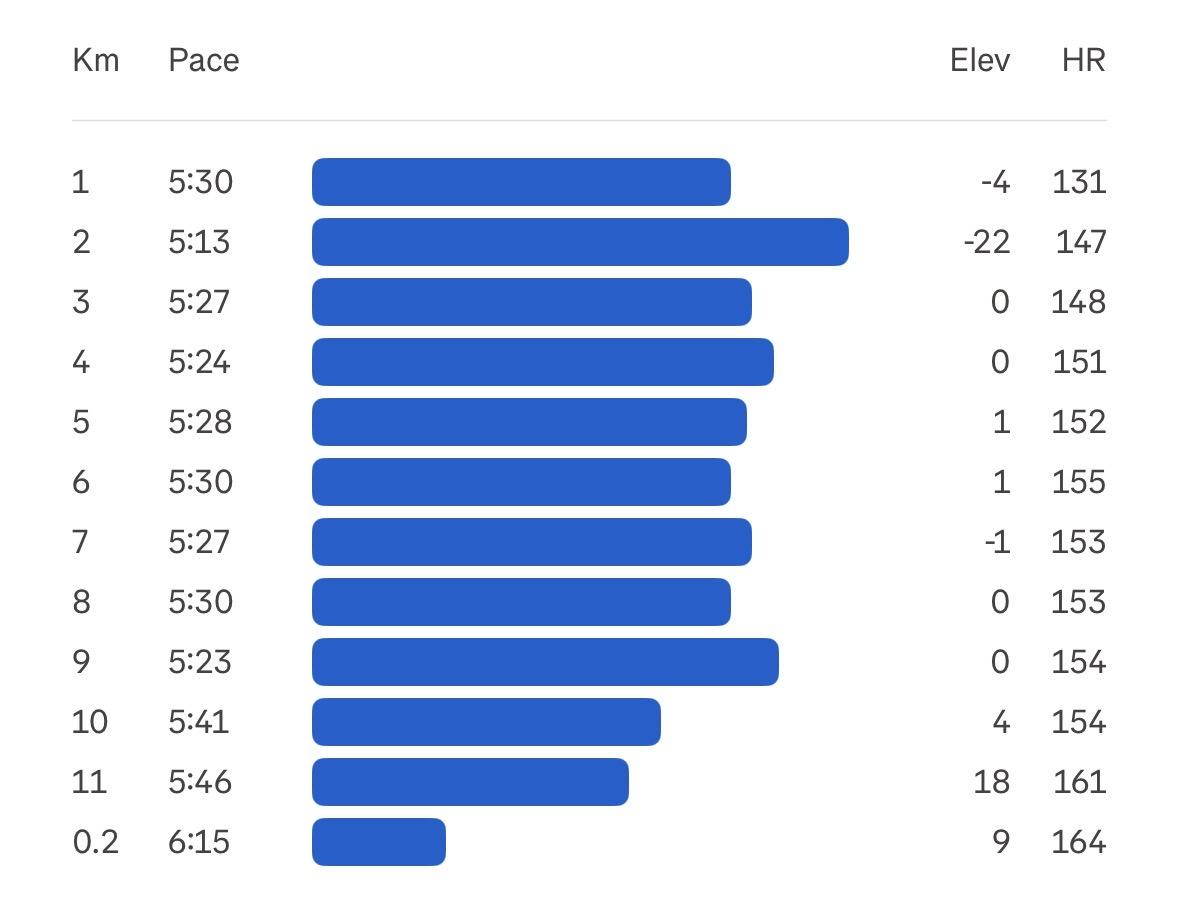Click the elevation value 18 in kilometer 11
Screen dimensions: 1179x907
pos(992,782)
